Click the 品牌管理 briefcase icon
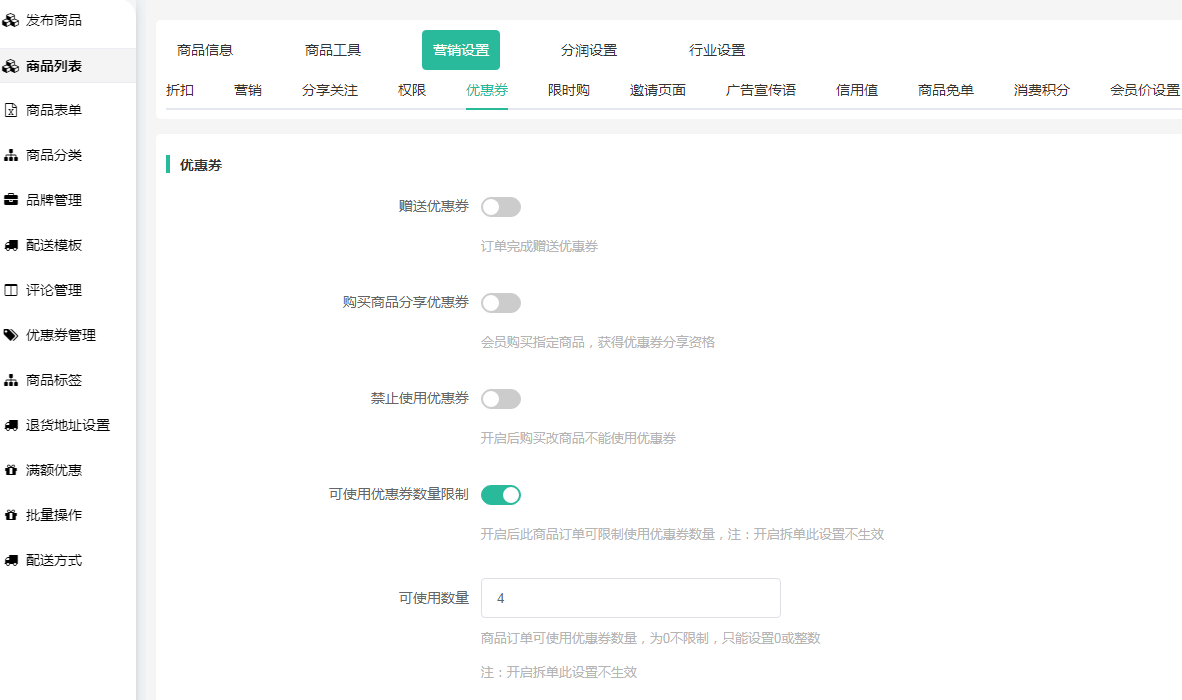 (11, 200)
